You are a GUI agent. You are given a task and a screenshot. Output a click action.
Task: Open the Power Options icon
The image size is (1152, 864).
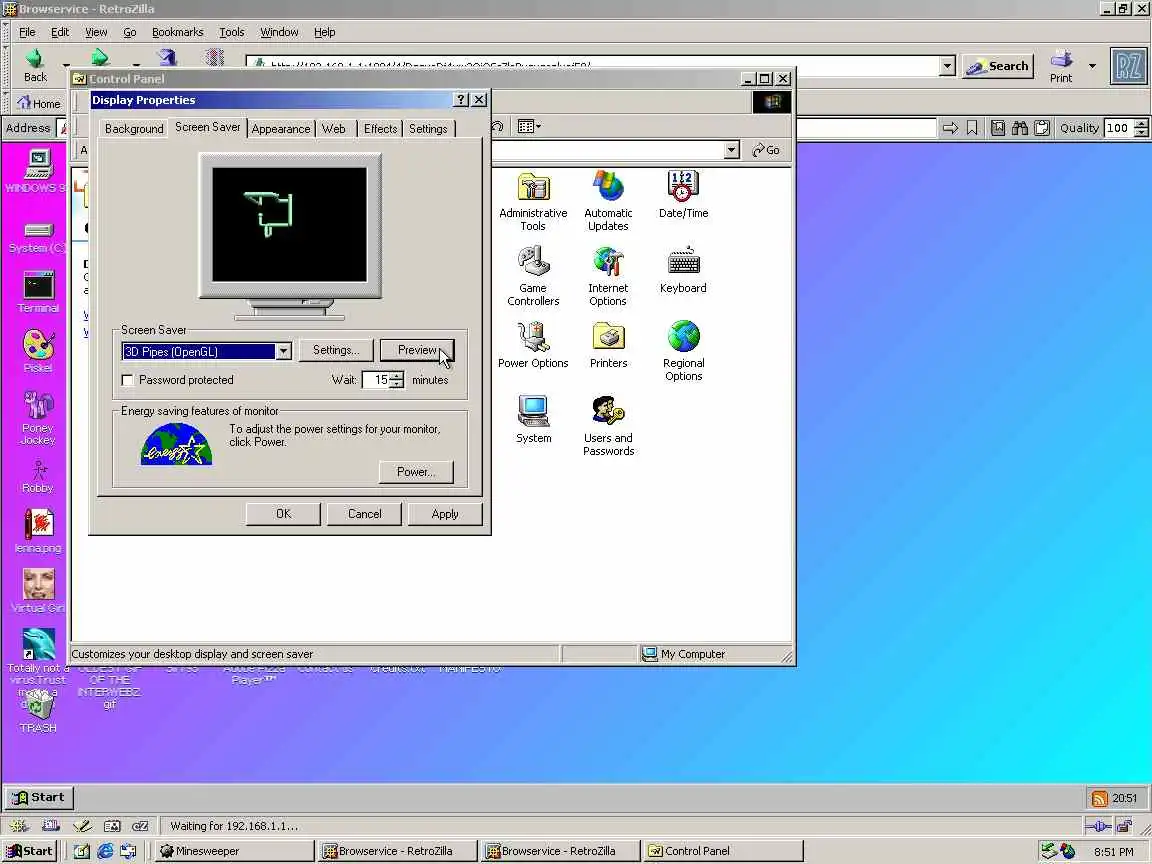click(x=533, y=345)
